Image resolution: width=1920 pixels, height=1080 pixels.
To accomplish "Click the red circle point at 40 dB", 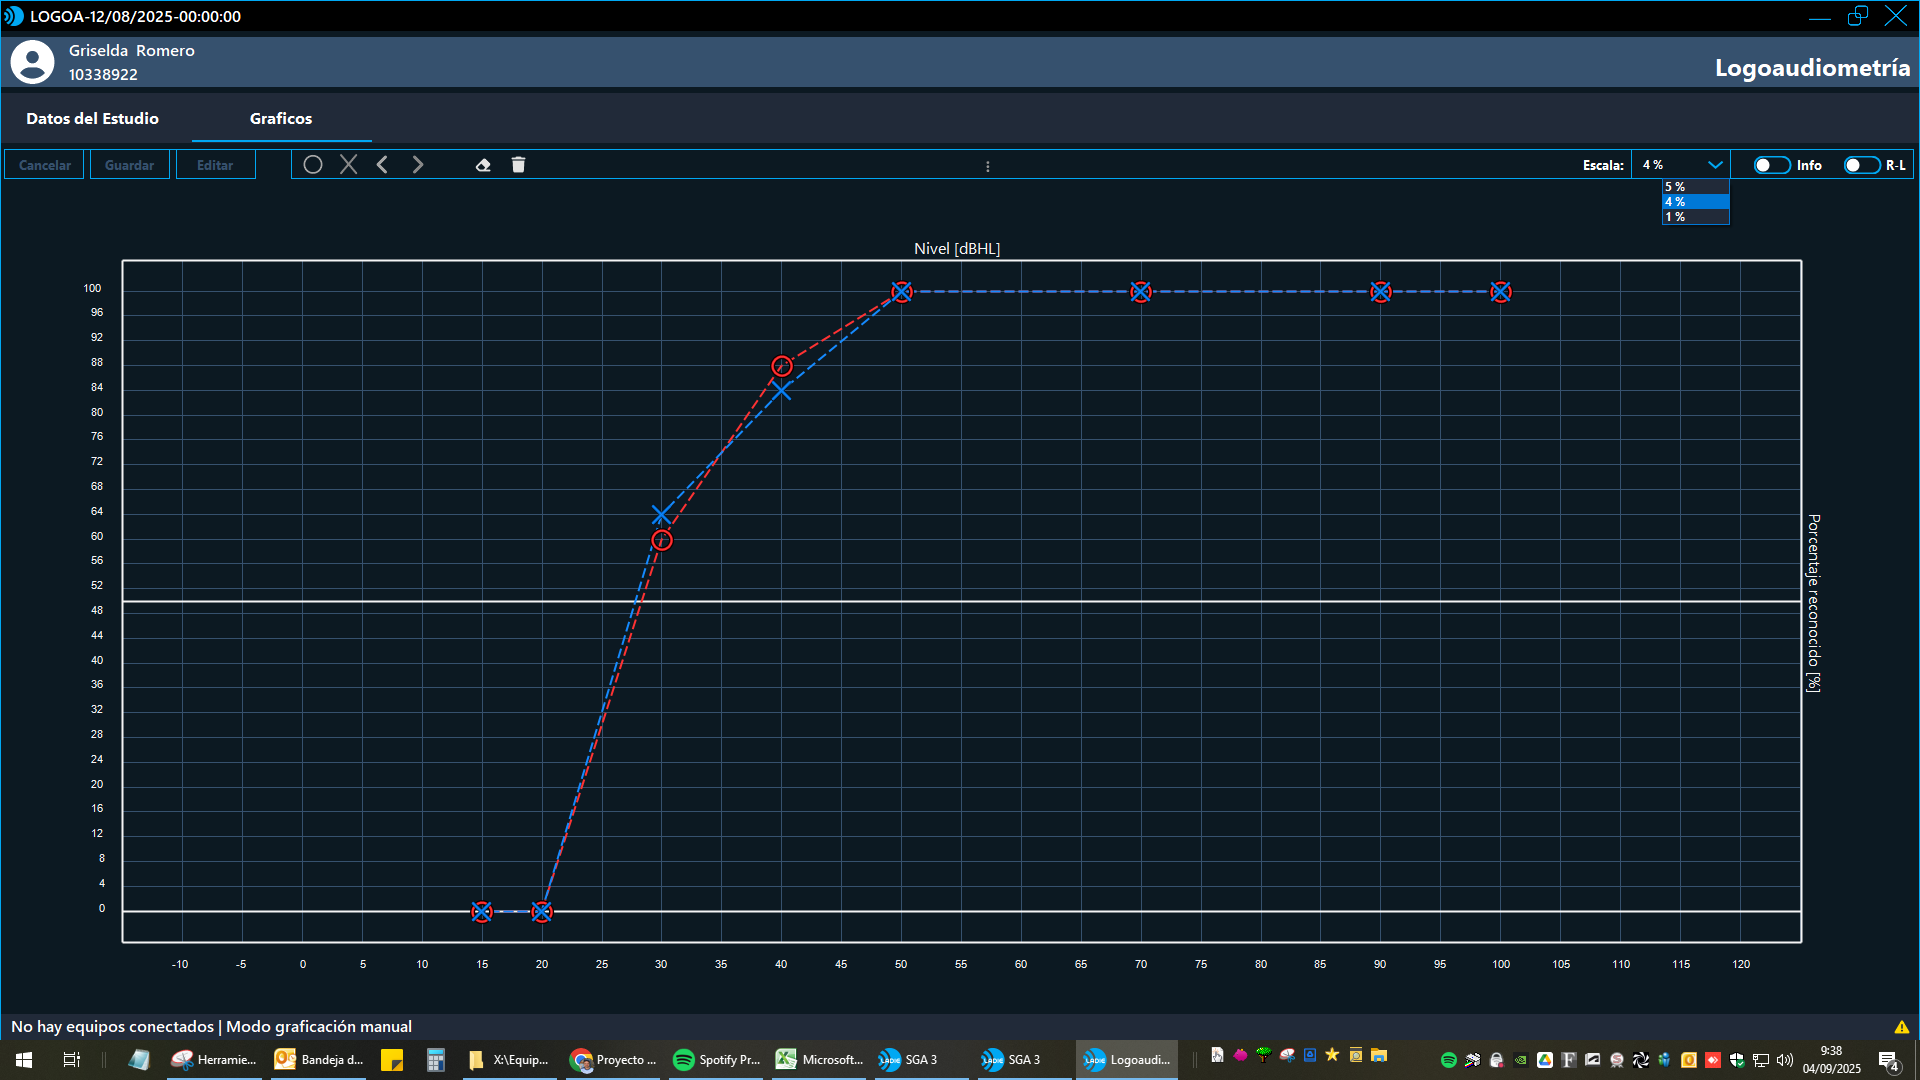I will point(782,366).
